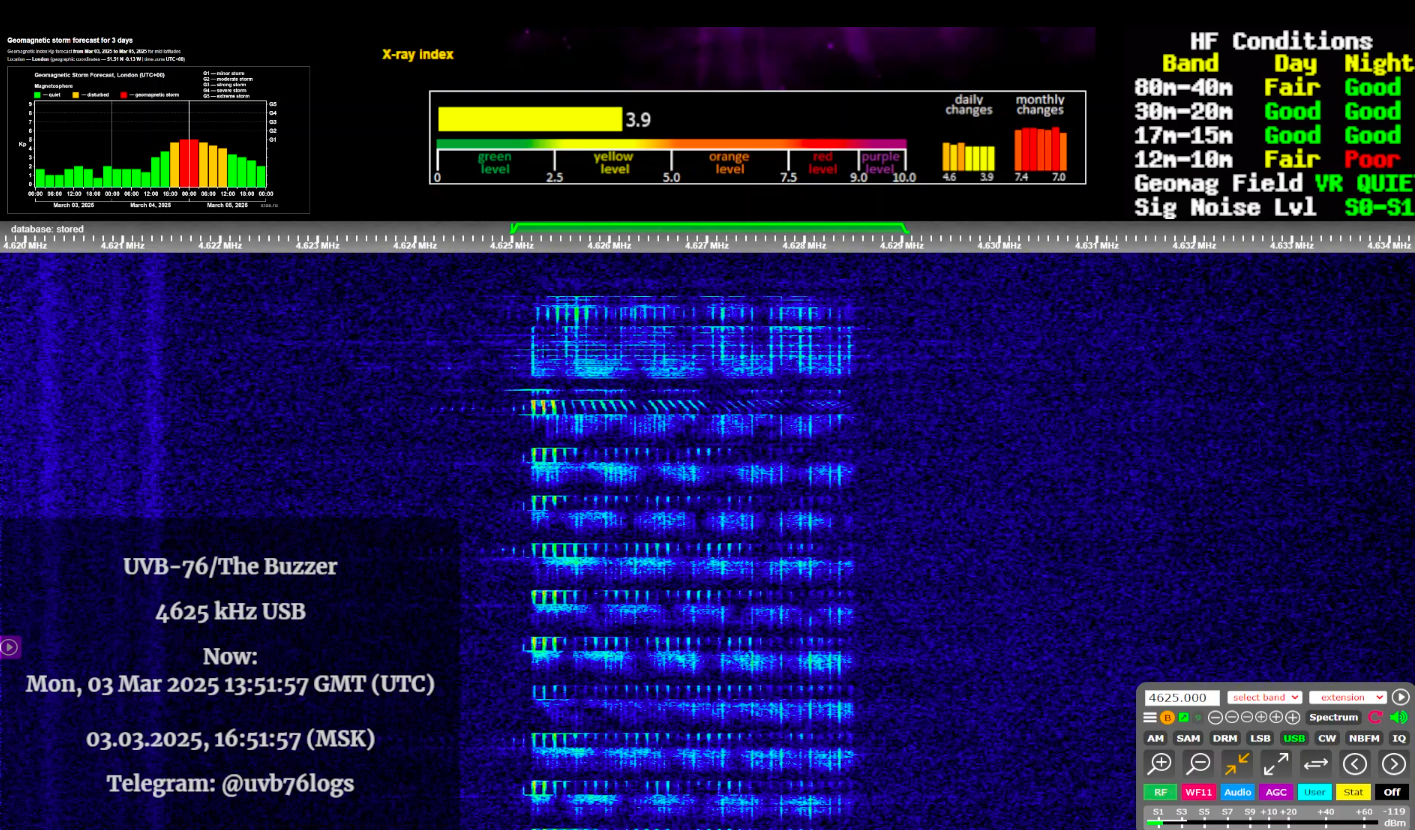Mute audio with the green speaker icon
The image size is (1415, 830).
click(1399, 717)
